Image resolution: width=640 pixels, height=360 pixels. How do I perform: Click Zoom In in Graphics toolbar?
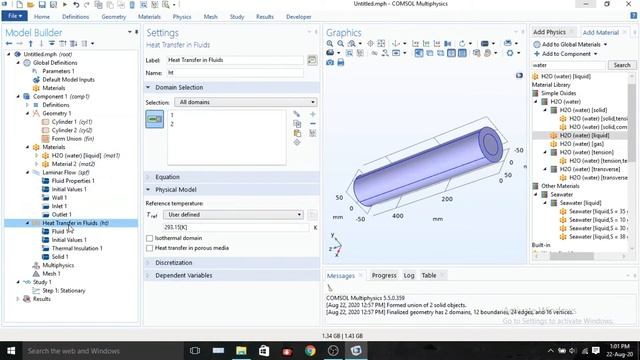pos(330,43)
